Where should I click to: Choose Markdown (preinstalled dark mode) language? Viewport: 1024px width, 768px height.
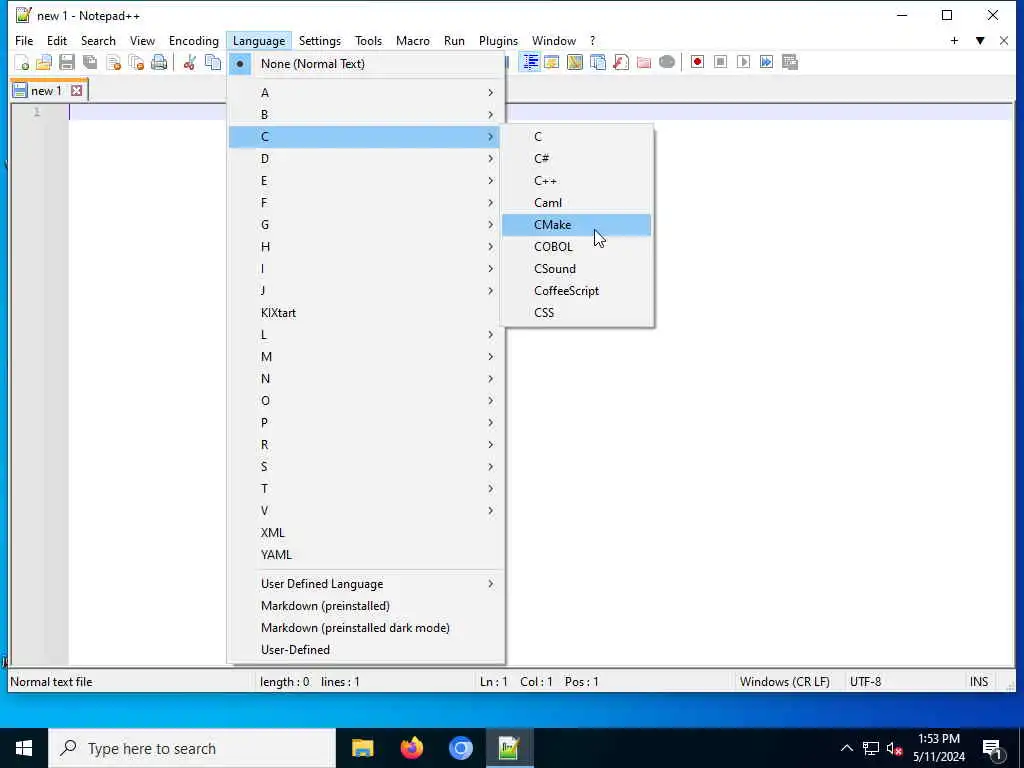tap(366, 628)
